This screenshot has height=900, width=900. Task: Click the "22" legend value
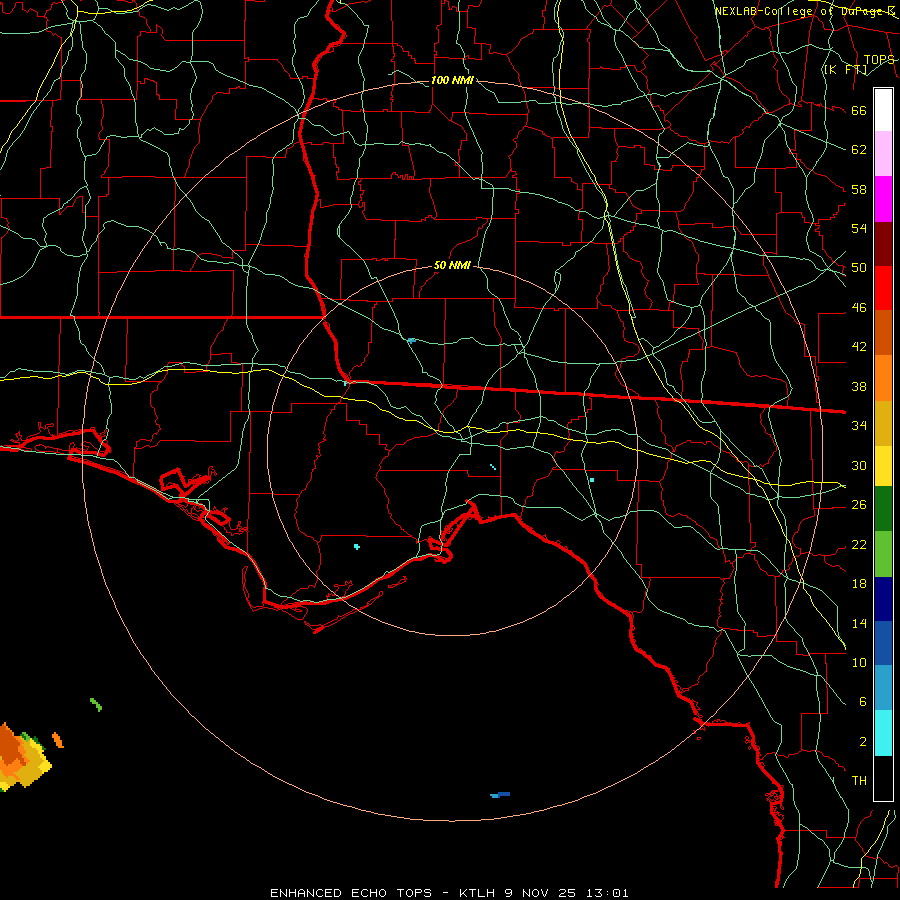(x=859, y=544)
